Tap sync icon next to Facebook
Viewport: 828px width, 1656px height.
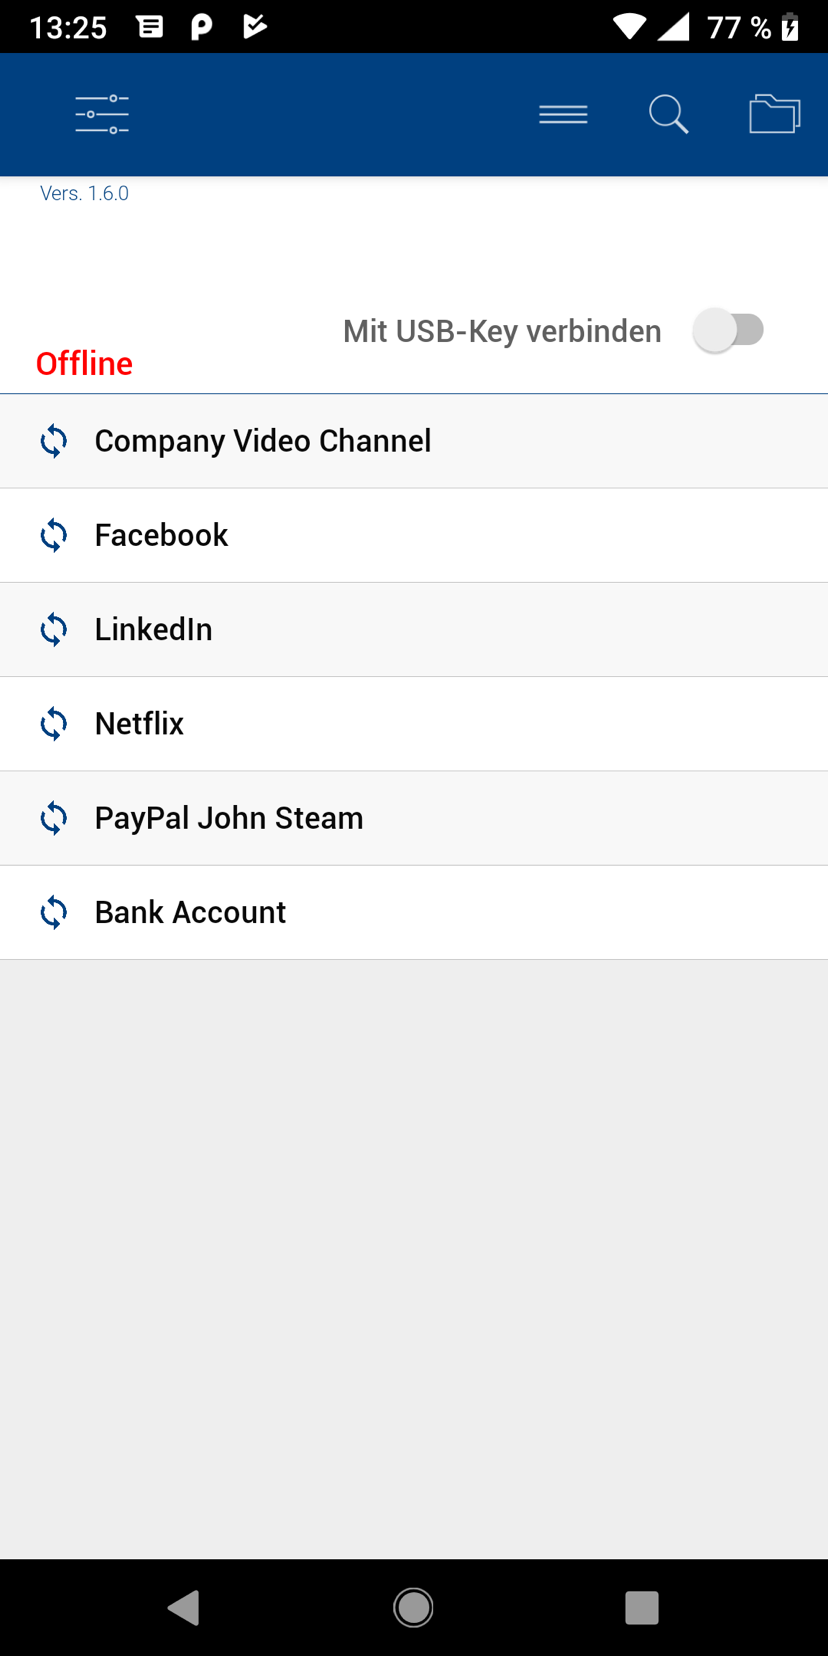coord(54,536)
